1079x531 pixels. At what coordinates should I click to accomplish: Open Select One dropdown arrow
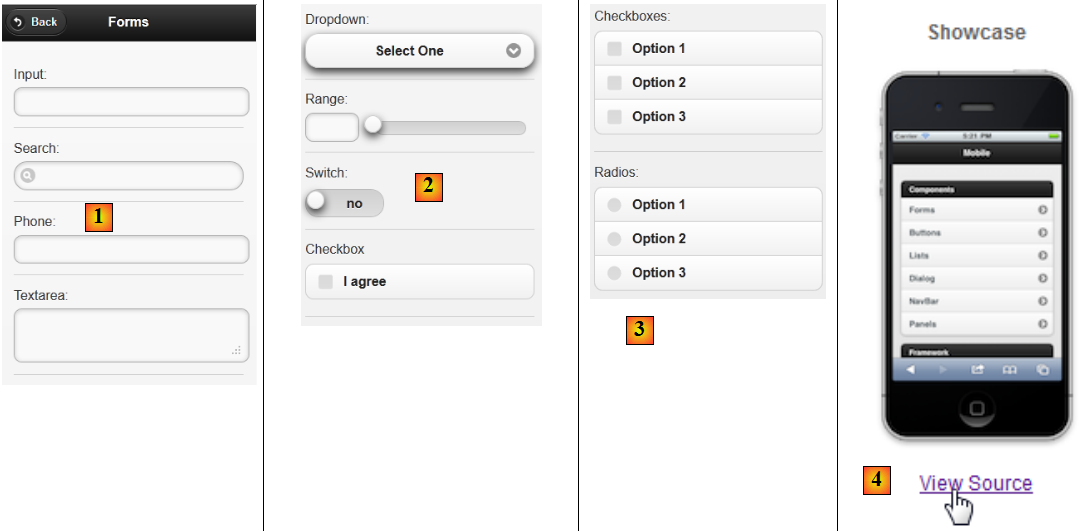514,50
